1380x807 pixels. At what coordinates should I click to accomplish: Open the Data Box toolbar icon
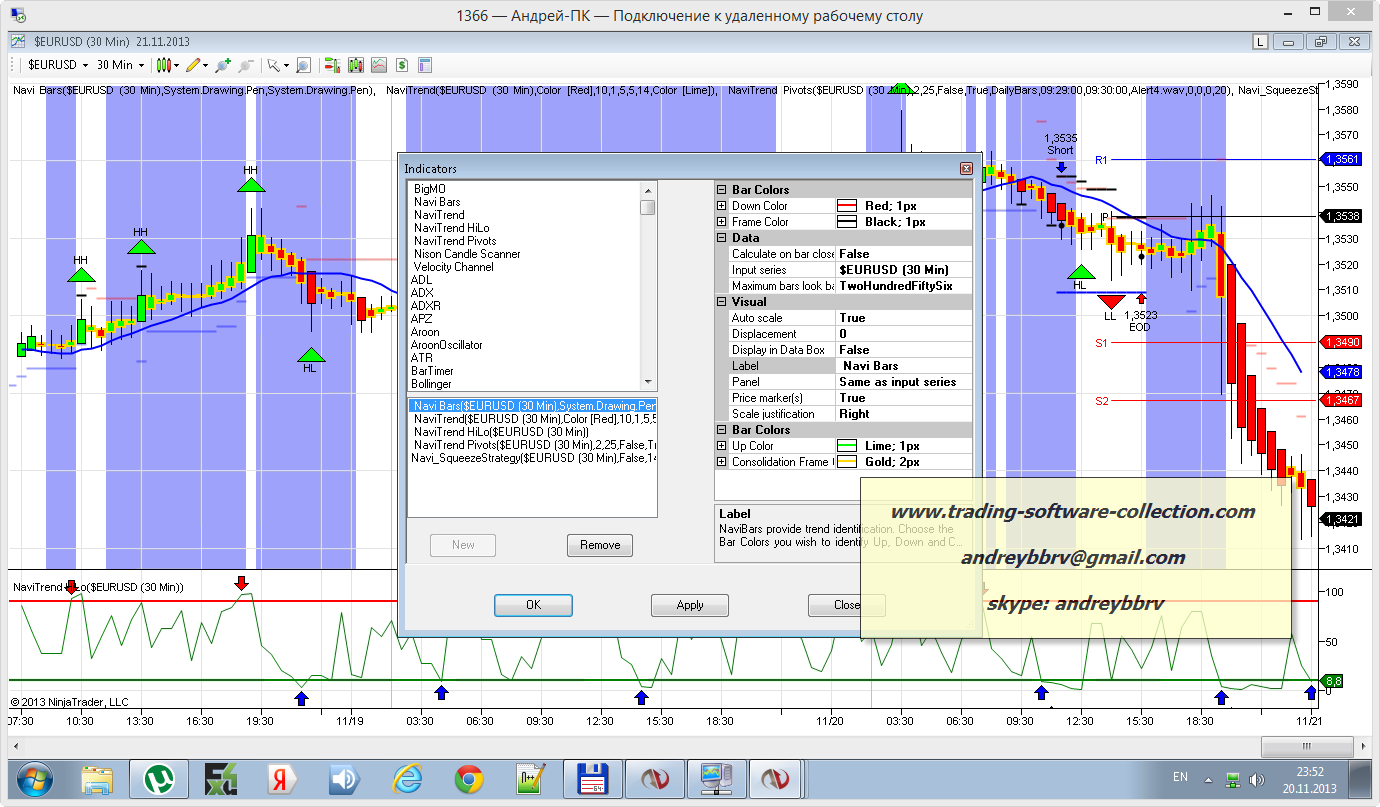point(425,65)
